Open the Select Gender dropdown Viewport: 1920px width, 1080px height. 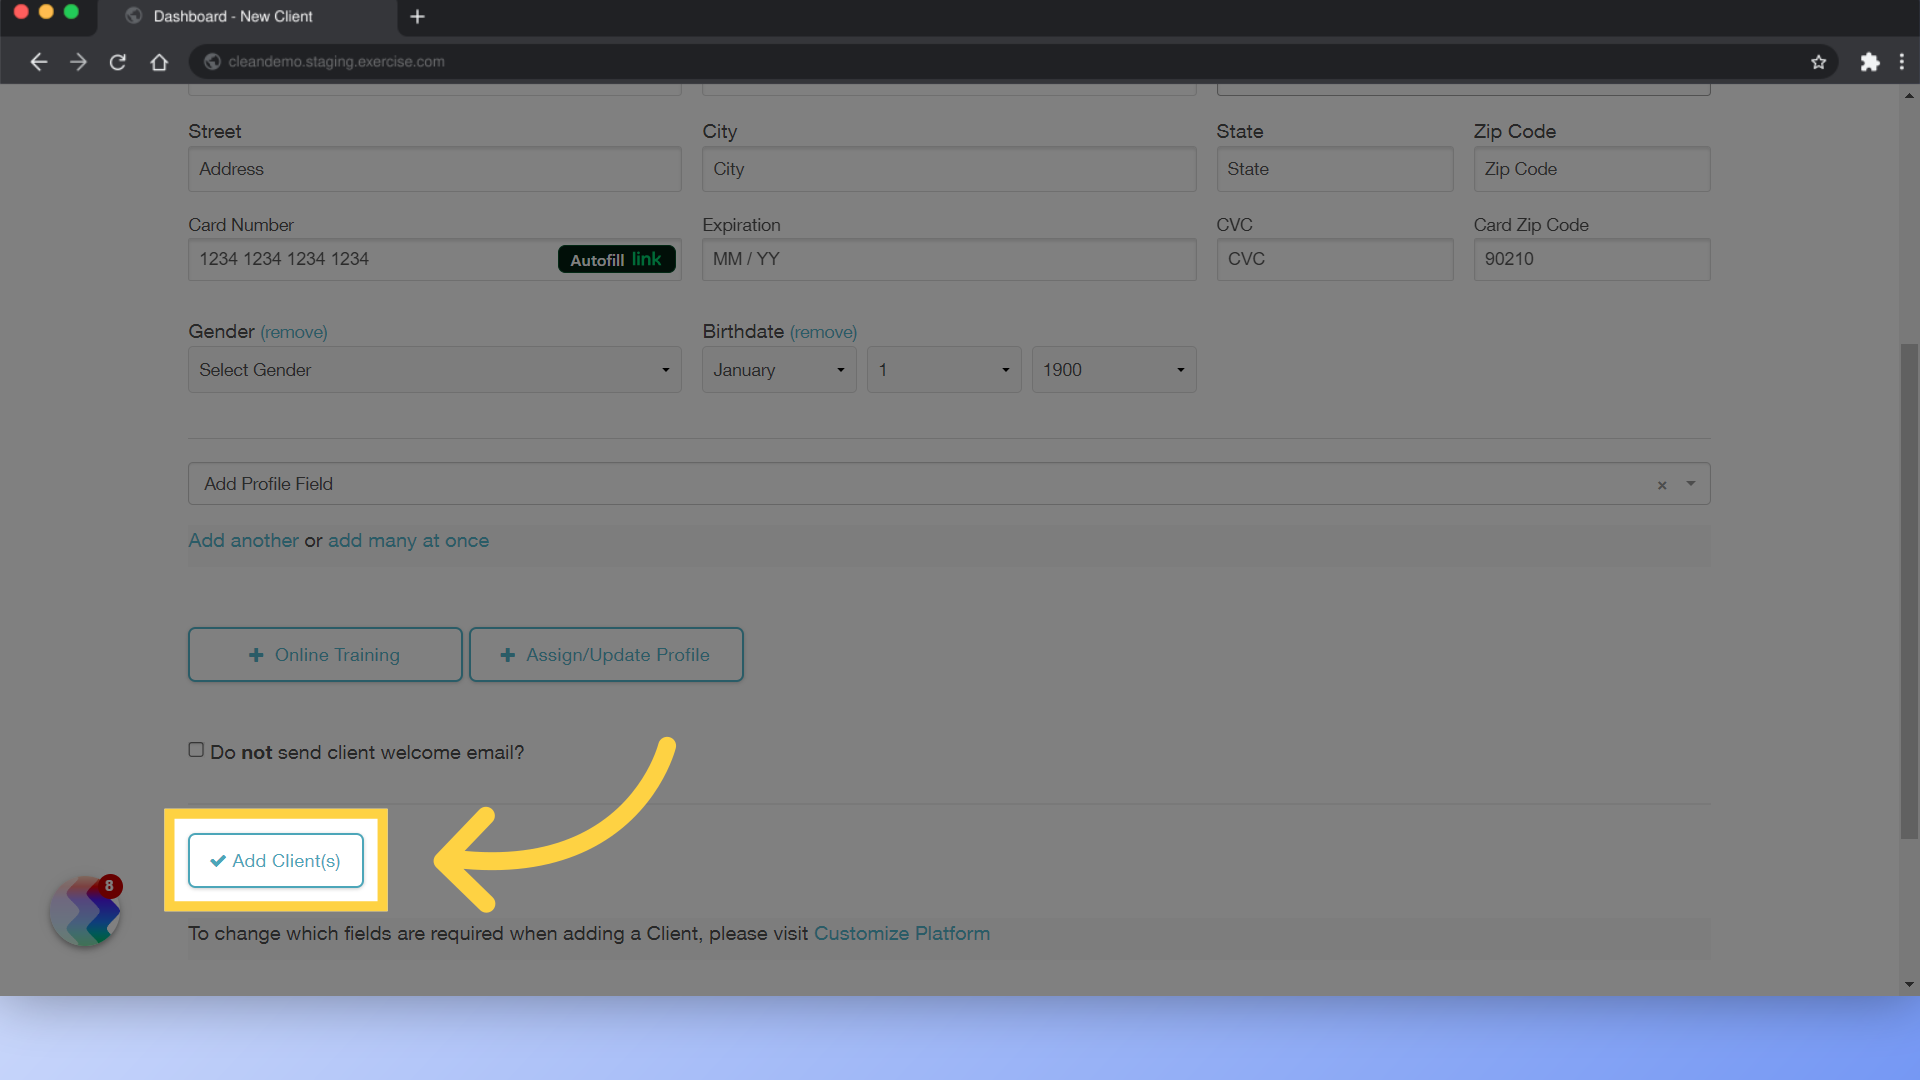(x=434, y=369)
